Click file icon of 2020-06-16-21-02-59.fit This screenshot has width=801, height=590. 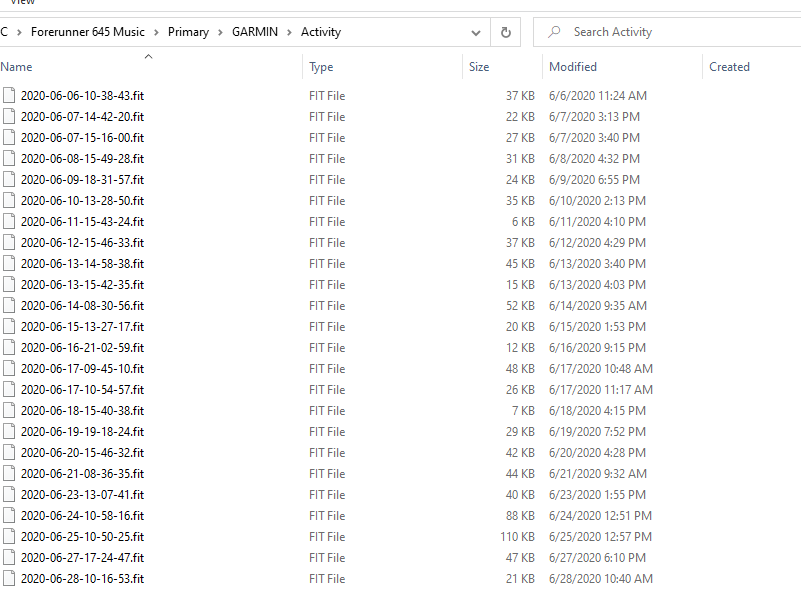click(x=9, y=348)
